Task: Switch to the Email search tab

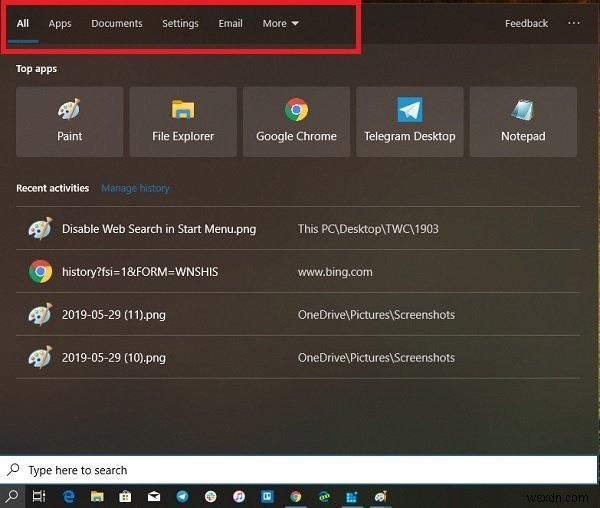Action: pyautogui.click(x=230, y=24)
